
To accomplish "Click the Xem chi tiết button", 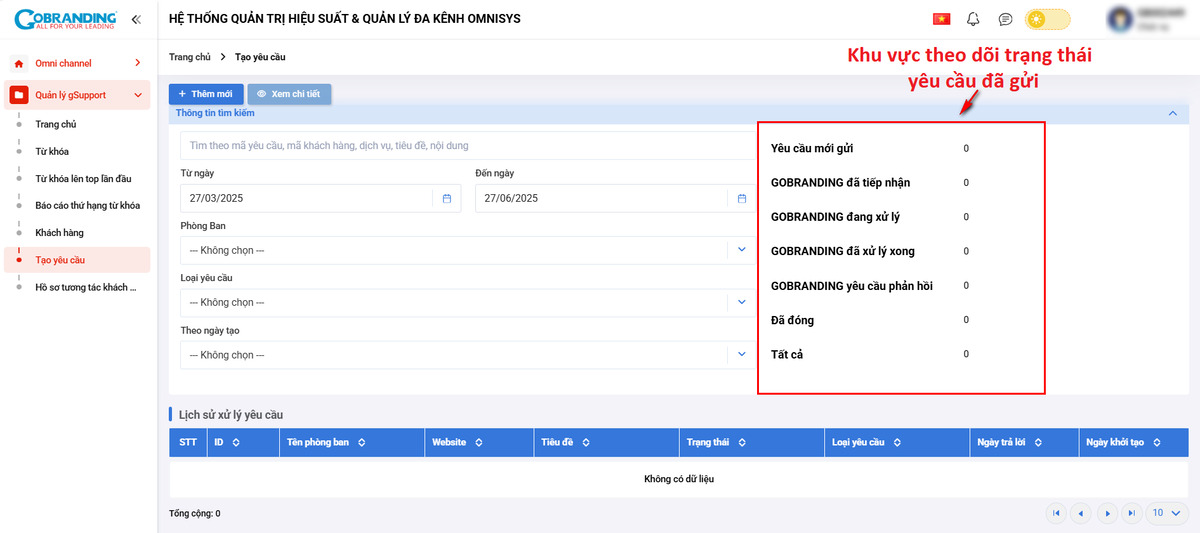I will [289, 94].
